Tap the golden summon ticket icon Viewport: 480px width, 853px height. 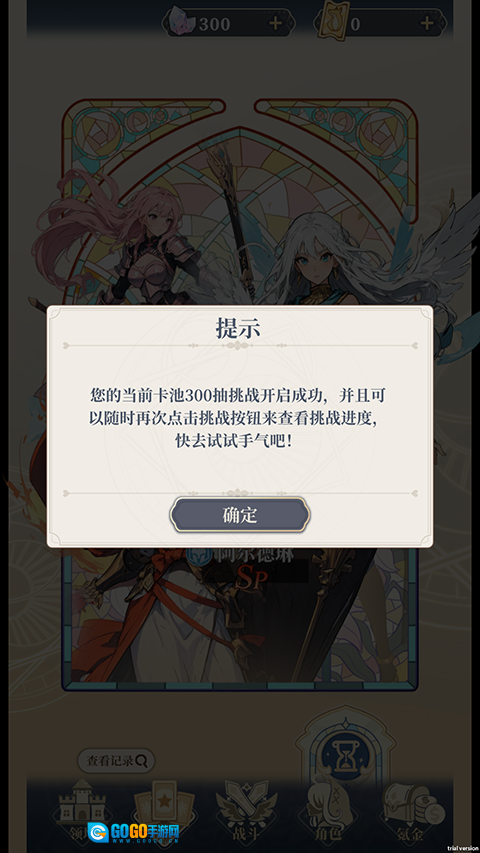(x=333, y=22)
